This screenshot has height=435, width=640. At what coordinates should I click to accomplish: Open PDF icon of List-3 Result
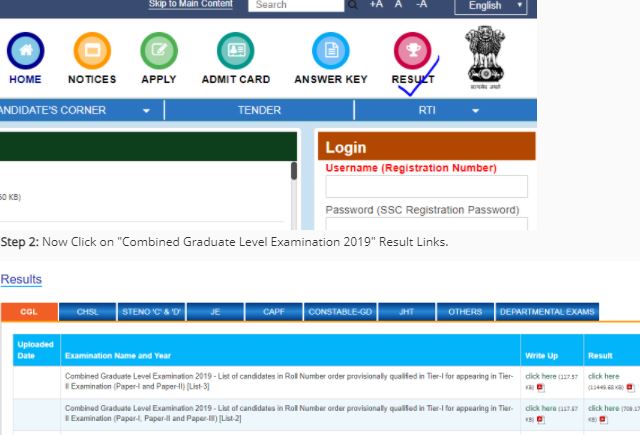coord(630,387)
